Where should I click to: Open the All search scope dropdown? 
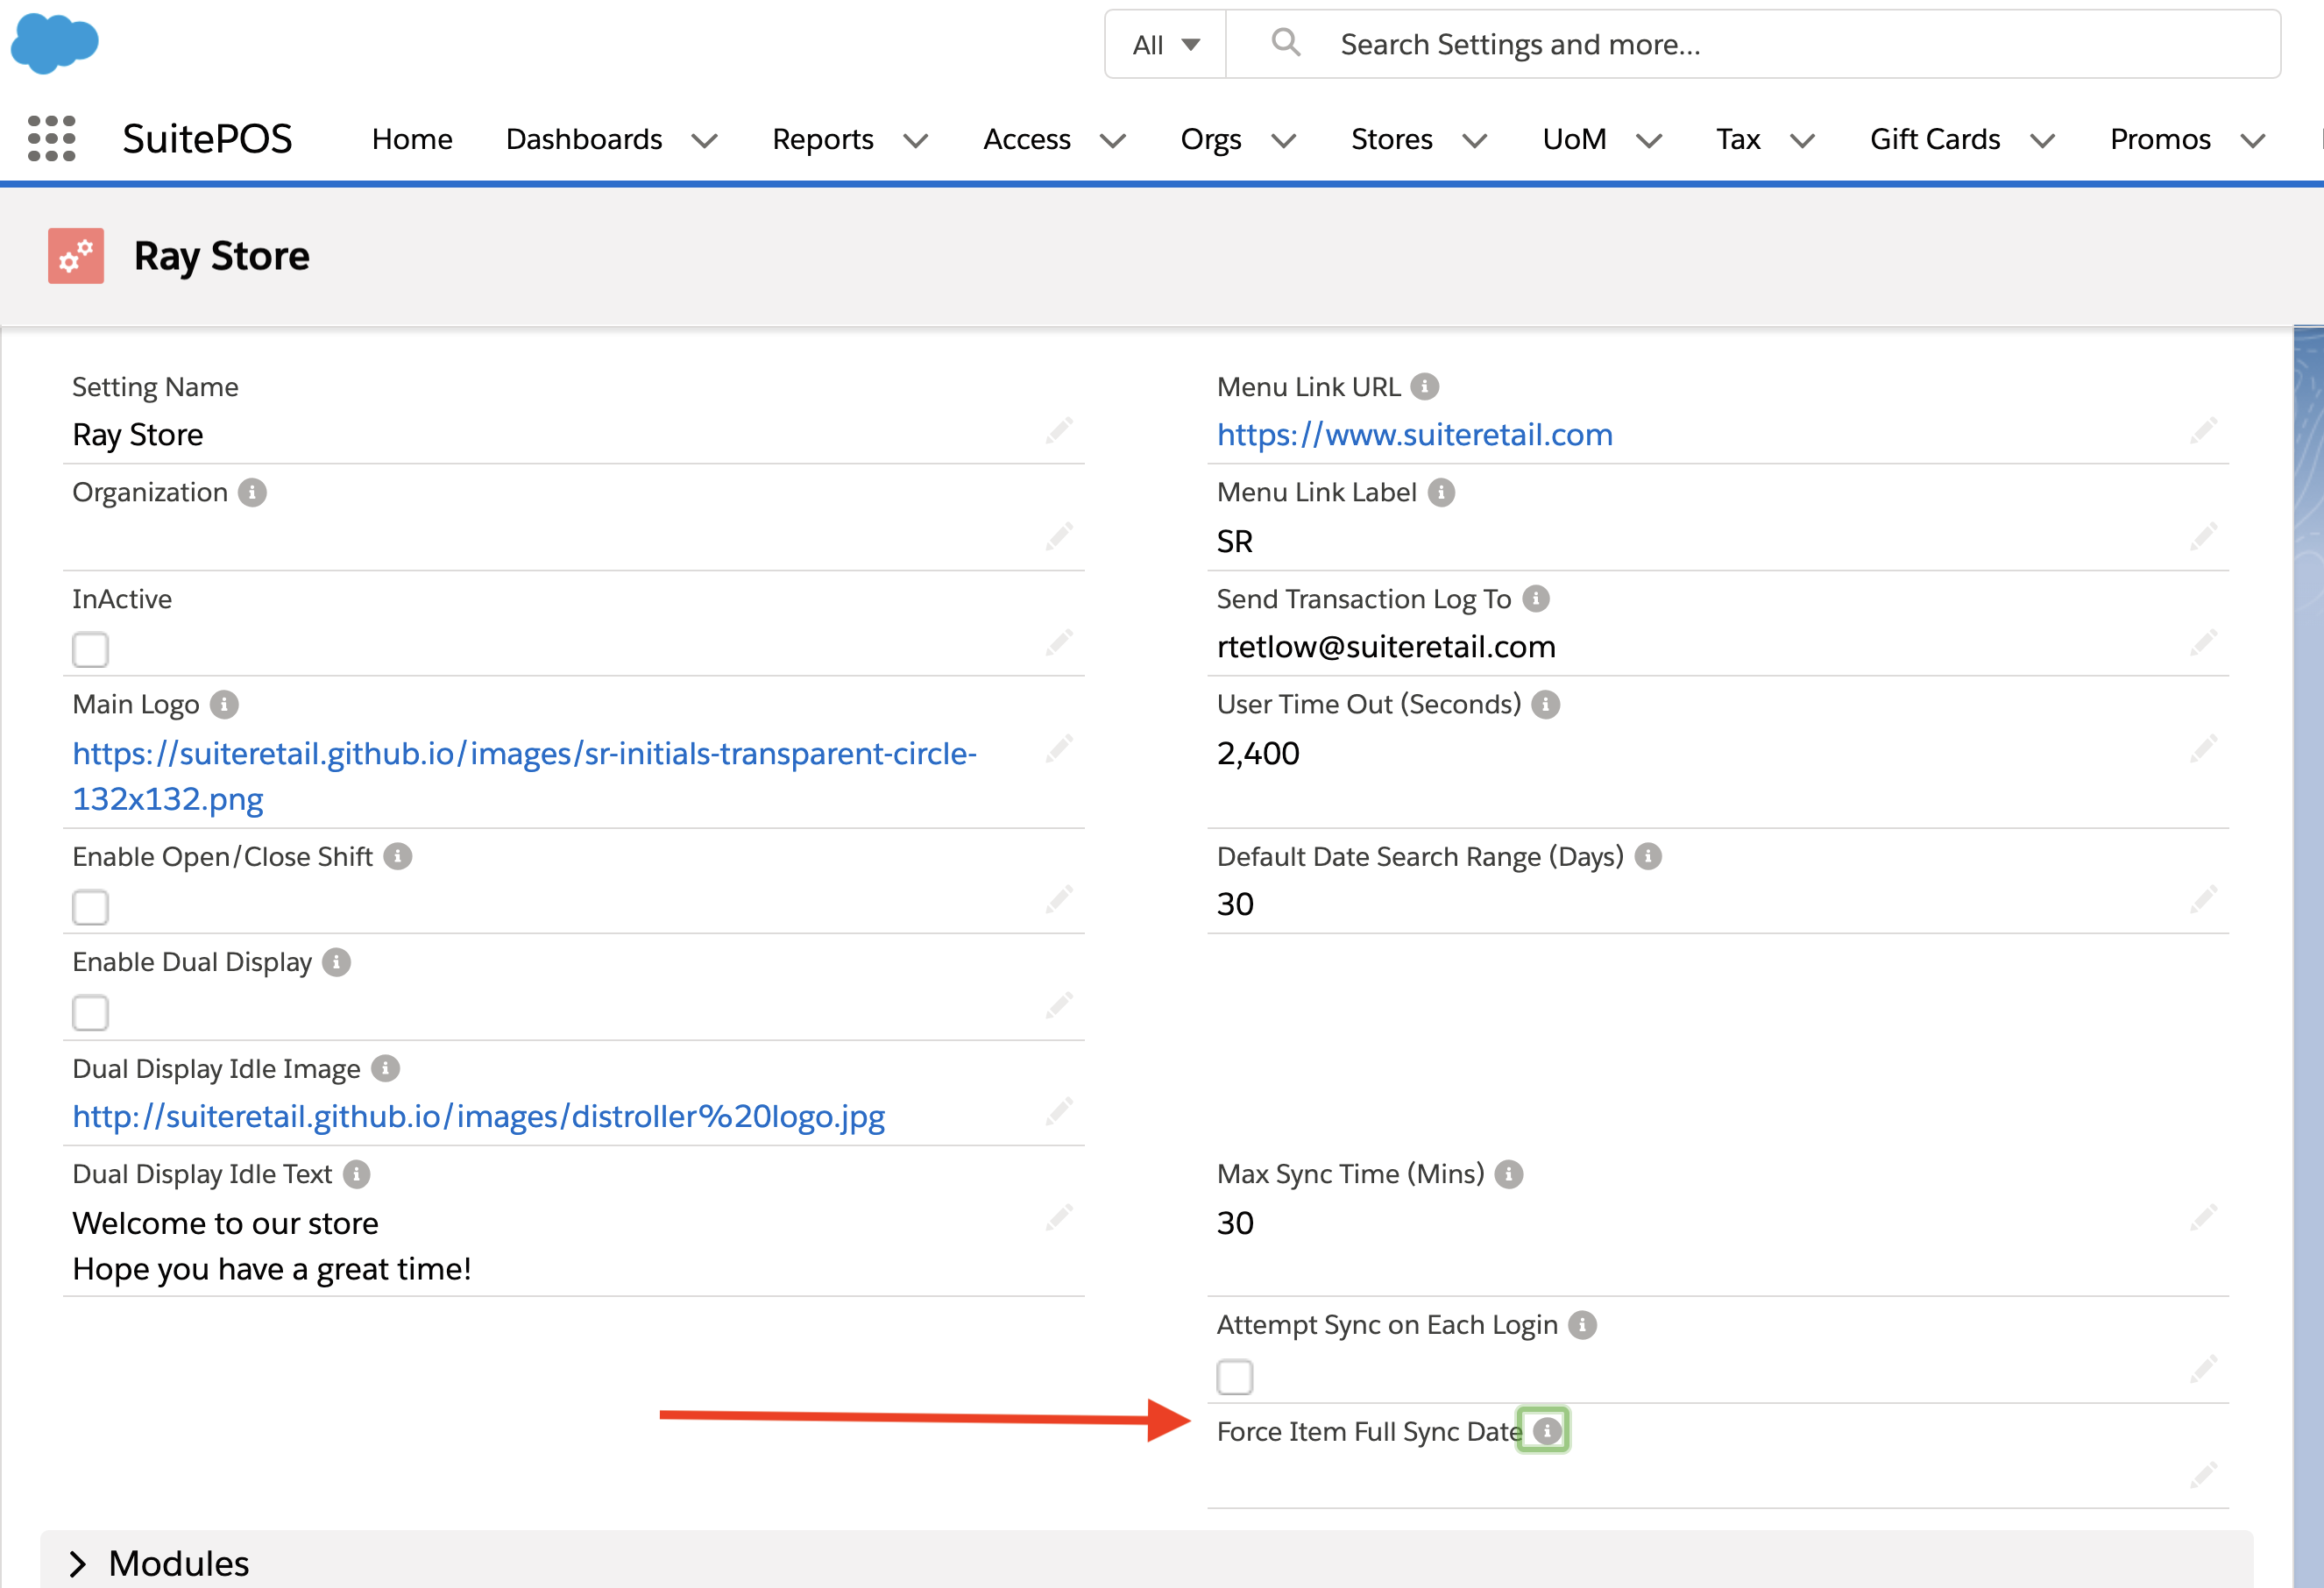pyautogui.click(x=1165, y=45)
